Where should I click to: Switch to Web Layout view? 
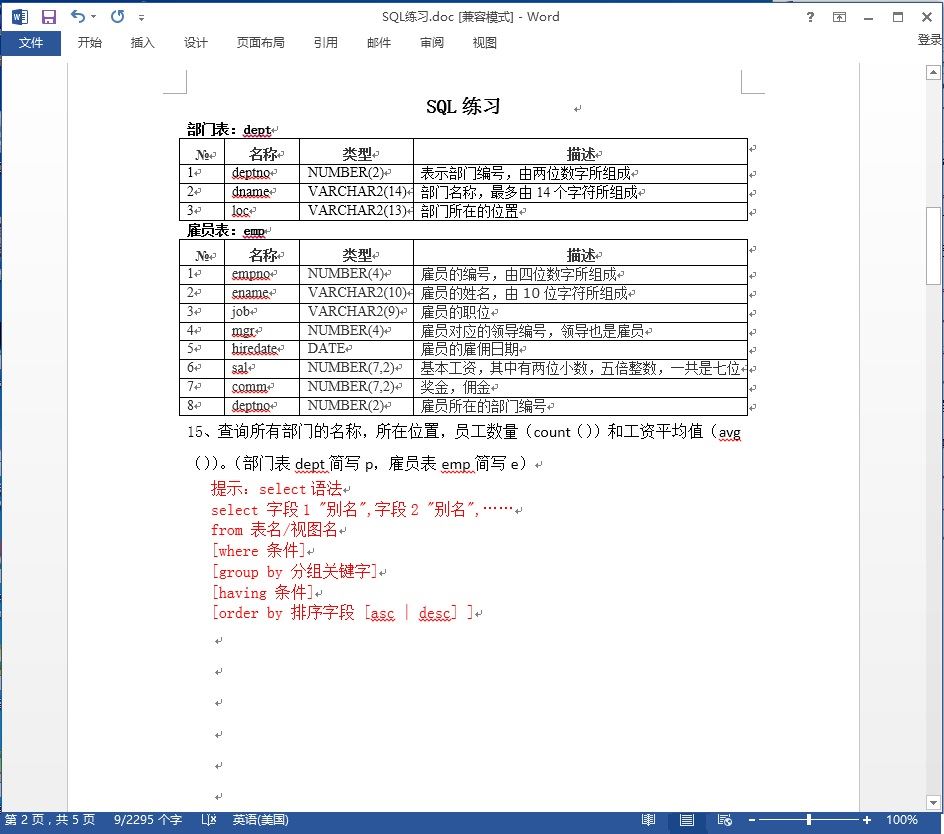coord(725,820)
